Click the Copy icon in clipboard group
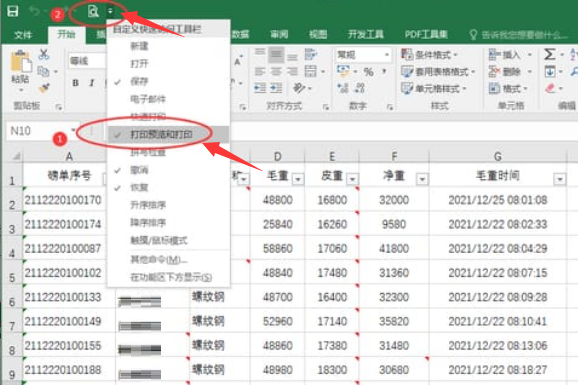Image resolution: width=578 pixels, height=385 pixels. click(x=43, y=71)
